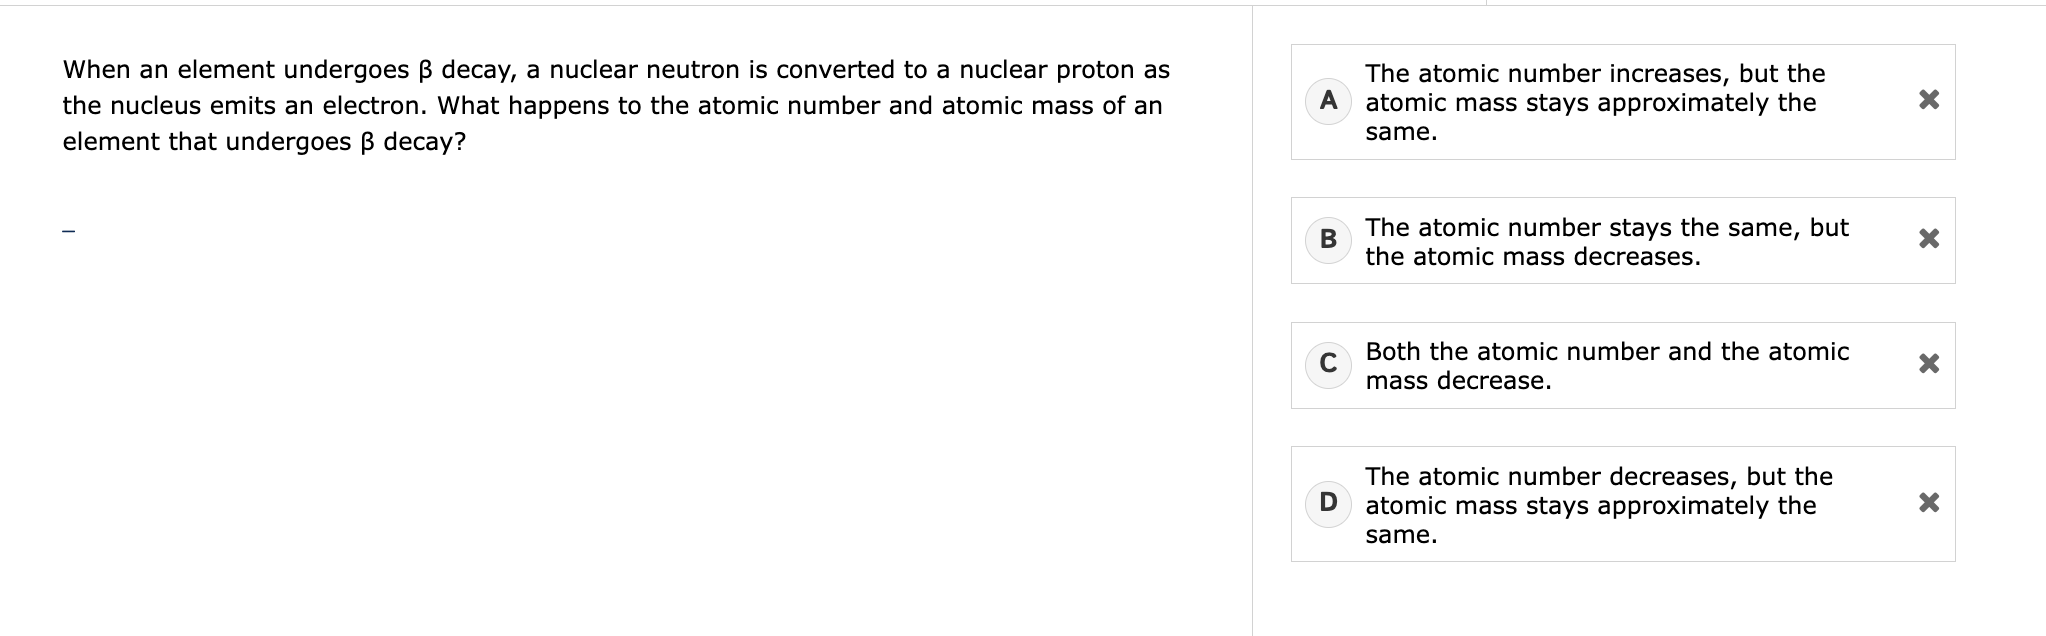Screen dimensions: 2046x636
Task: Pick the circled letter C
Action: [1328, 364]
